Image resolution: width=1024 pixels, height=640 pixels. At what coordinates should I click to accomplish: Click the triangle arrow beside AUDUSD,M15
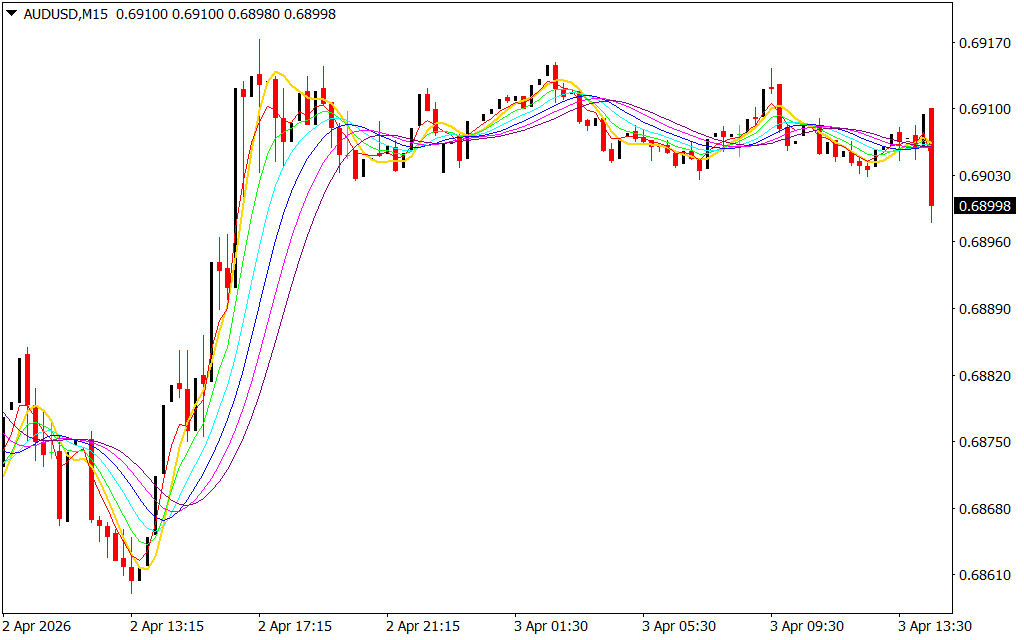tap(10, 13)
